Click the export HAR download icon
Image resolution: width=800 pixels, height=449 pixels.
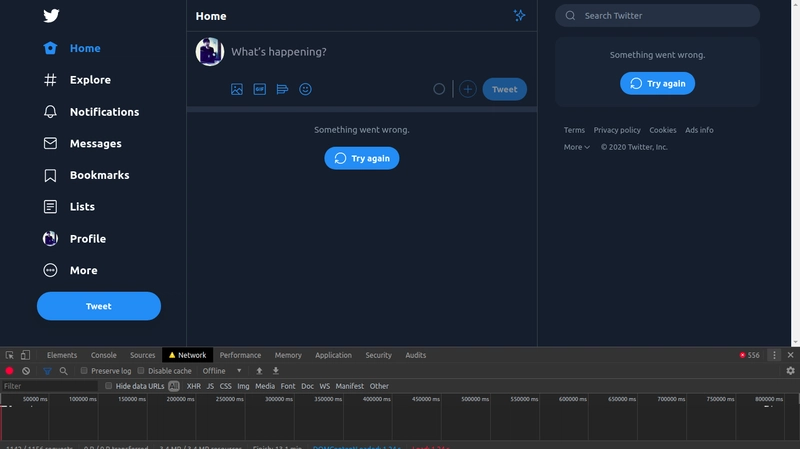click(x=276, y=371)
